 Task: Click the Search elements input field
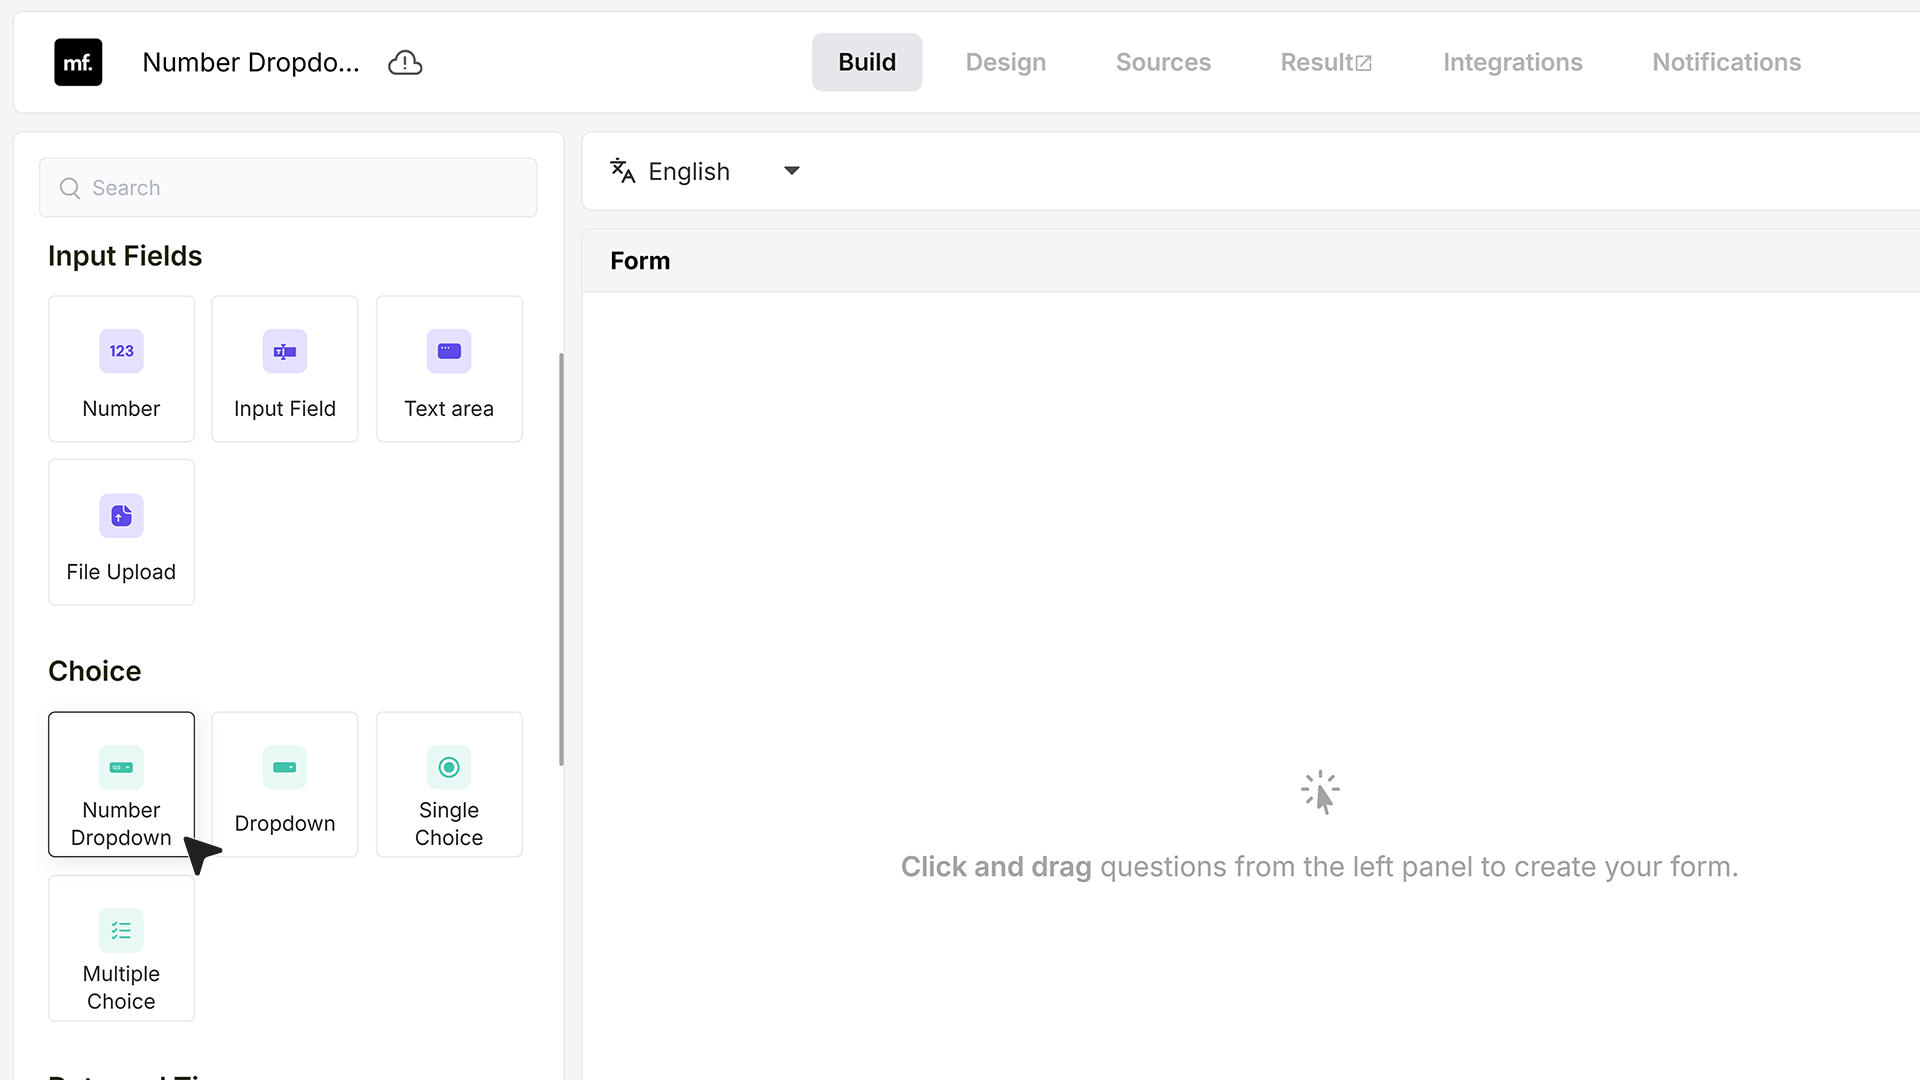point(288,188)
